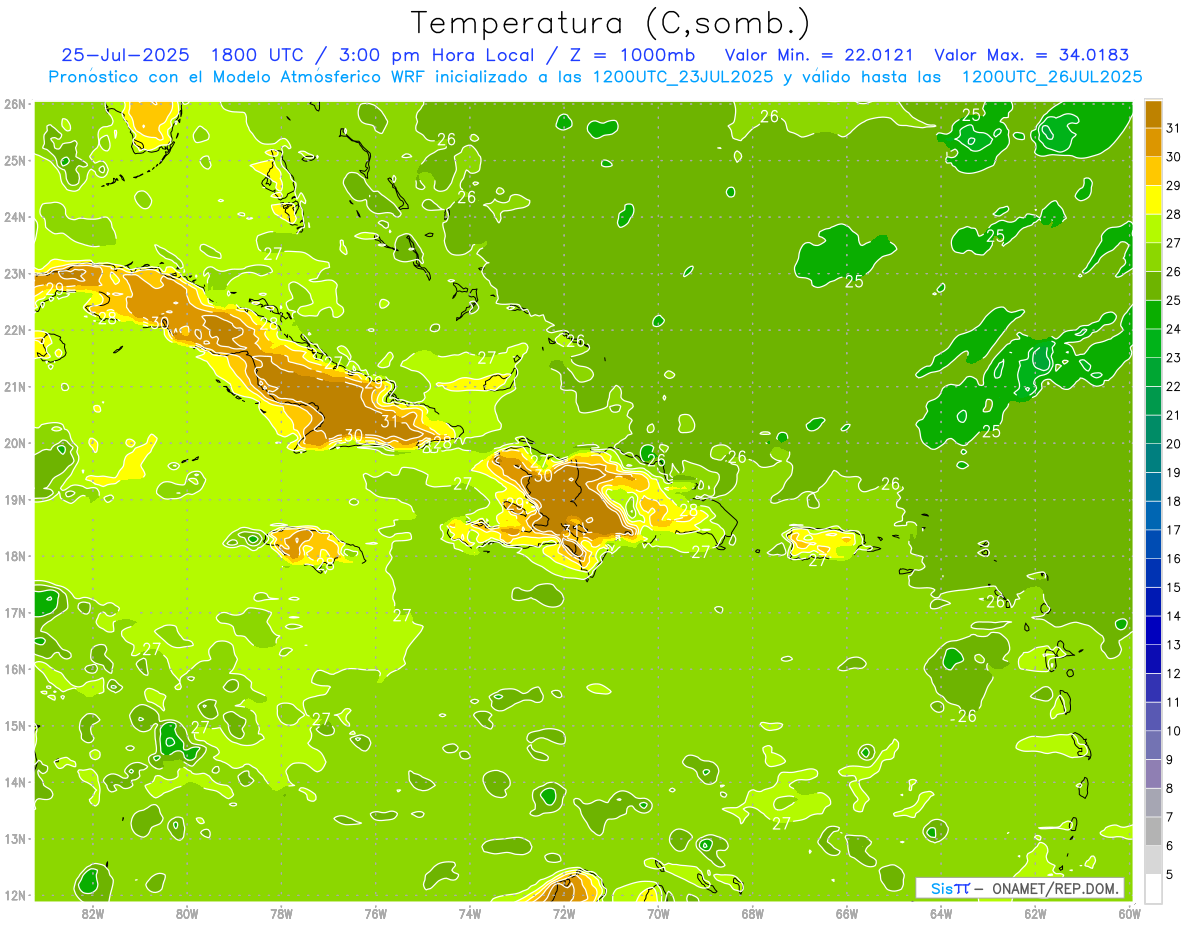
Task: Click the color bar segment between 26 and 27
Action: [1153, 256]
